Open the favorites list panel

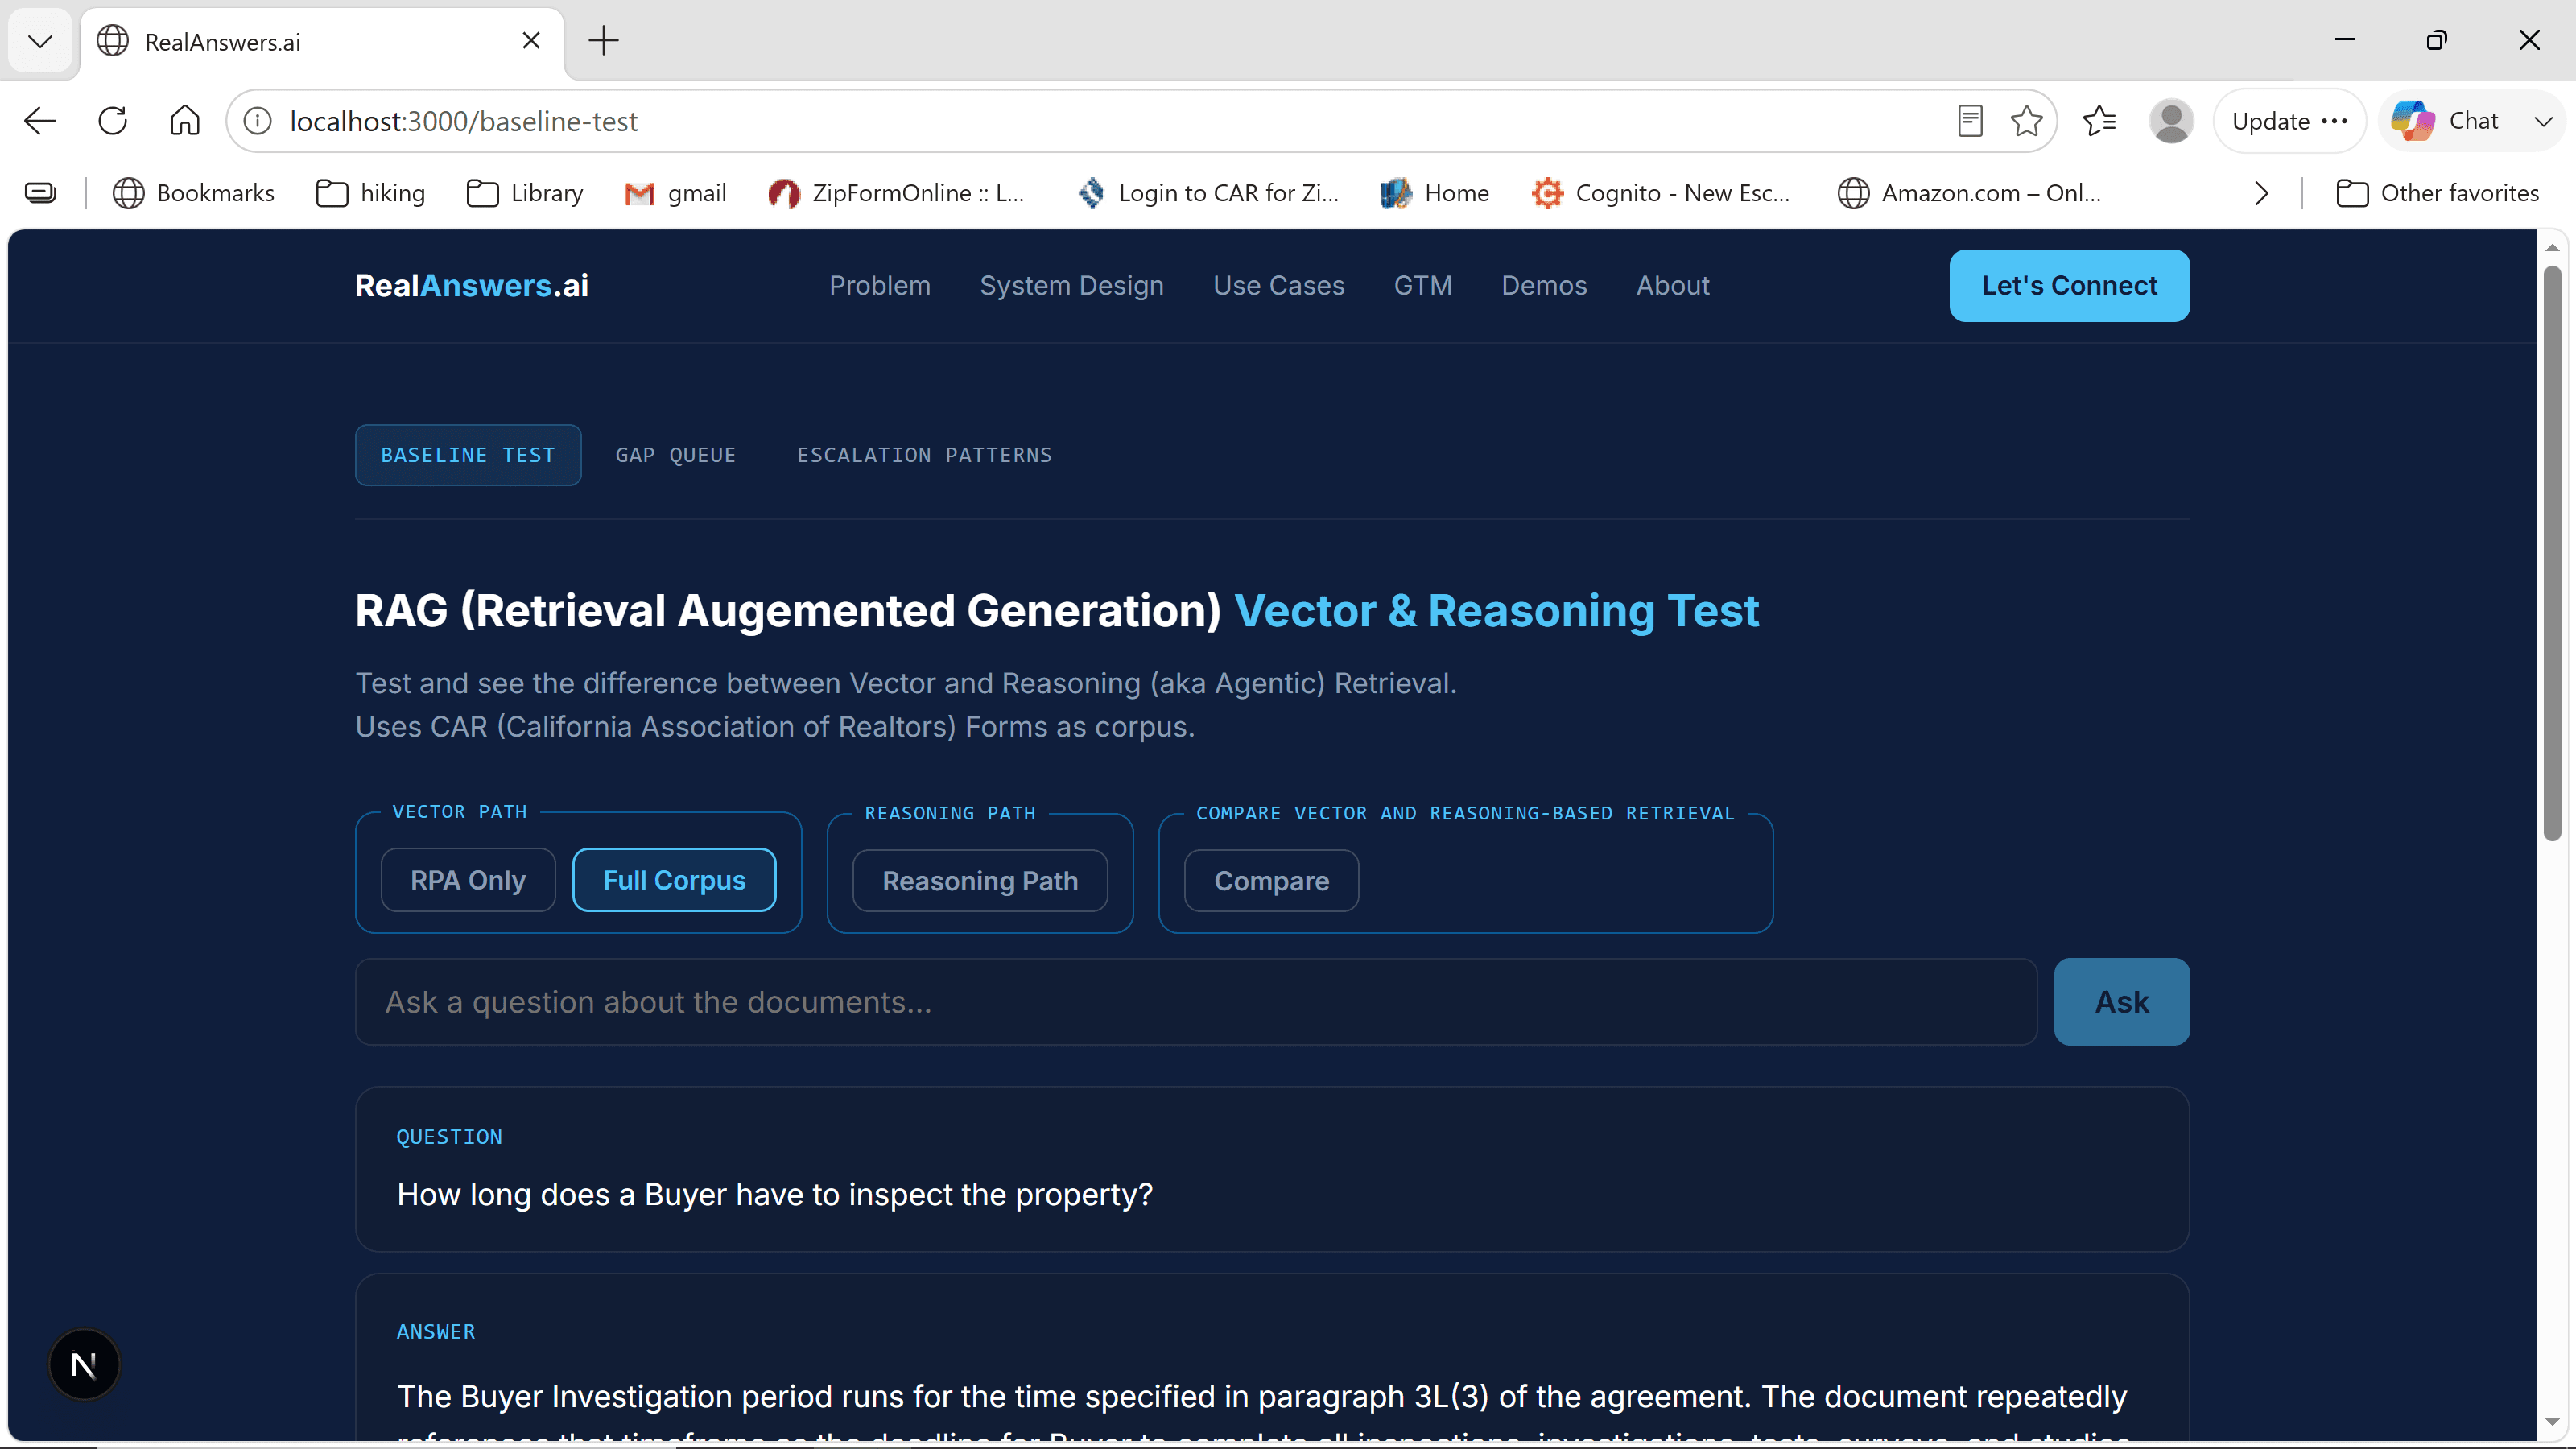click(2100, 121)
